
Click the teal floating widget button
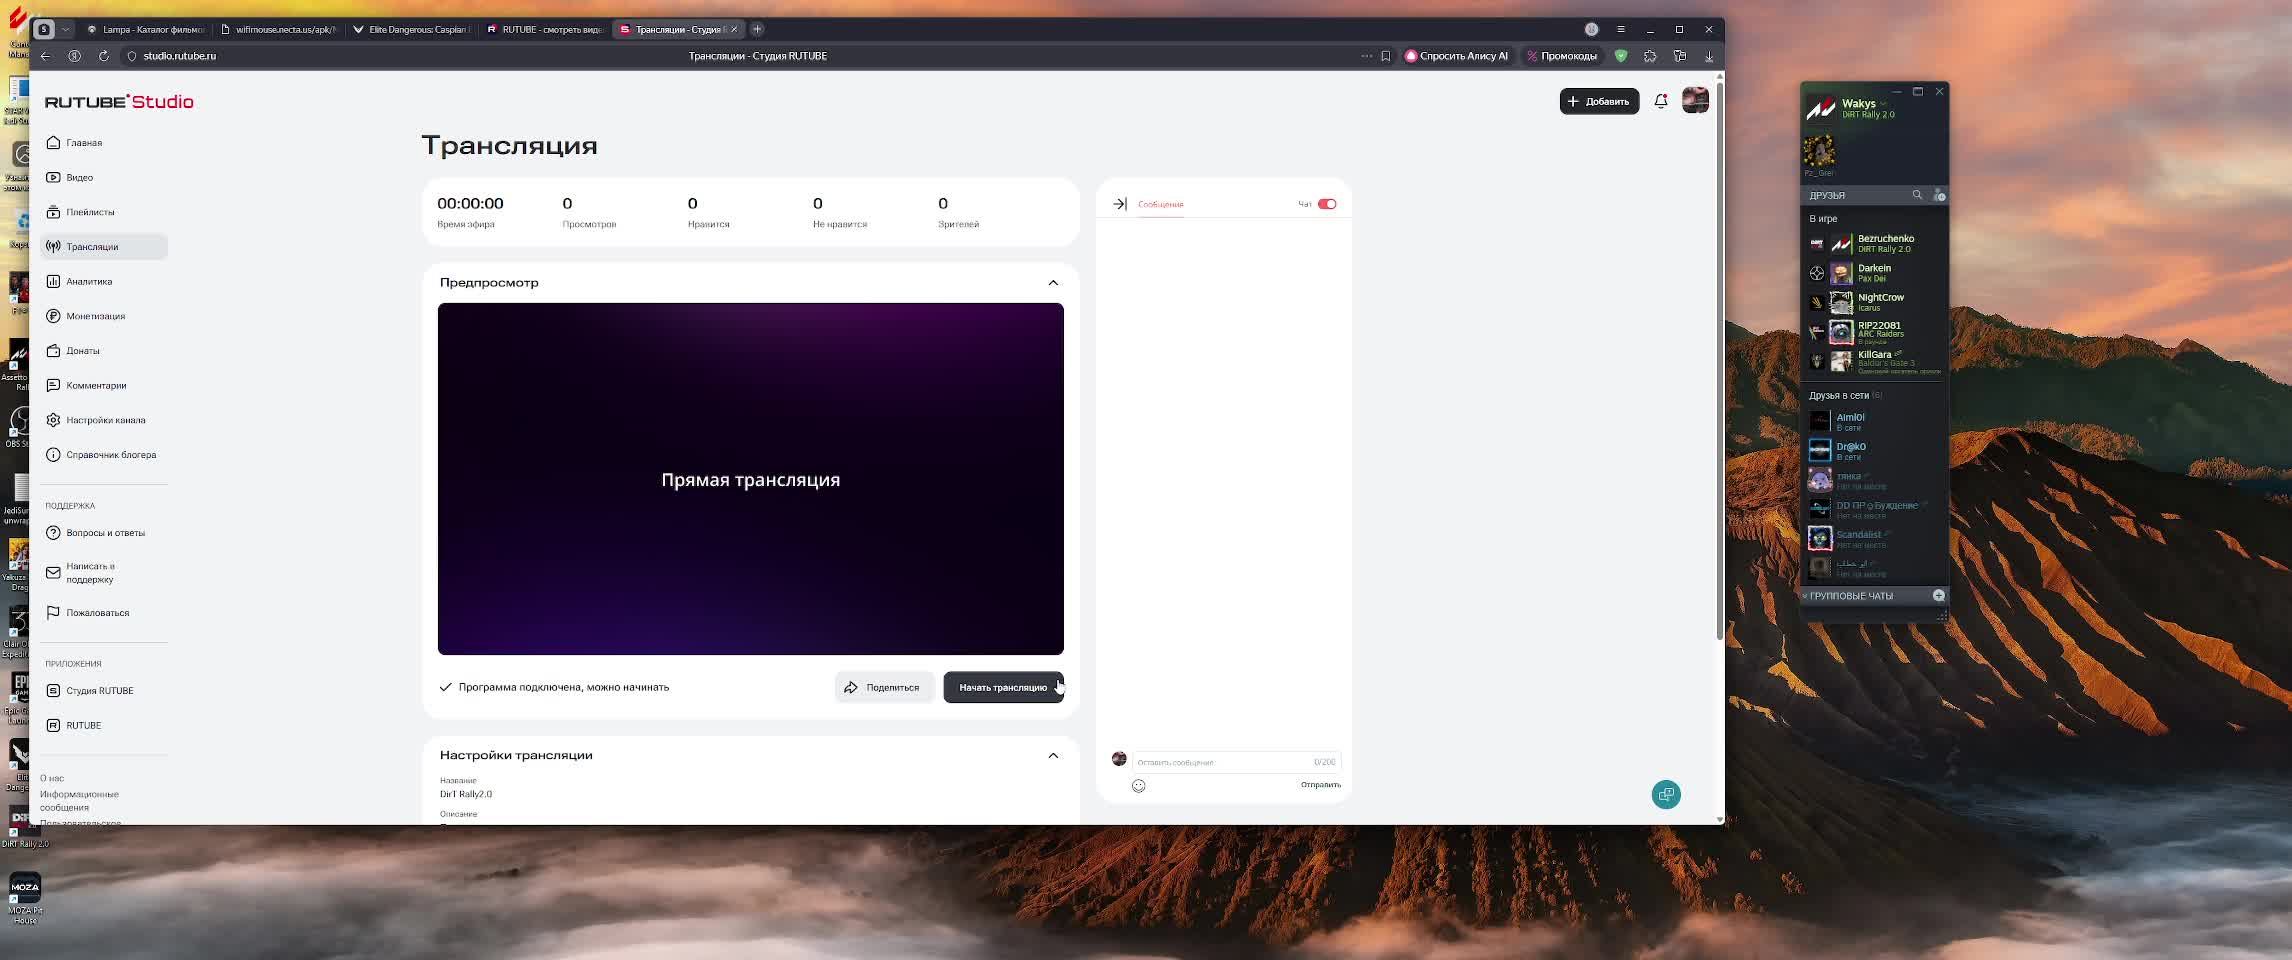coord(1666,795)
